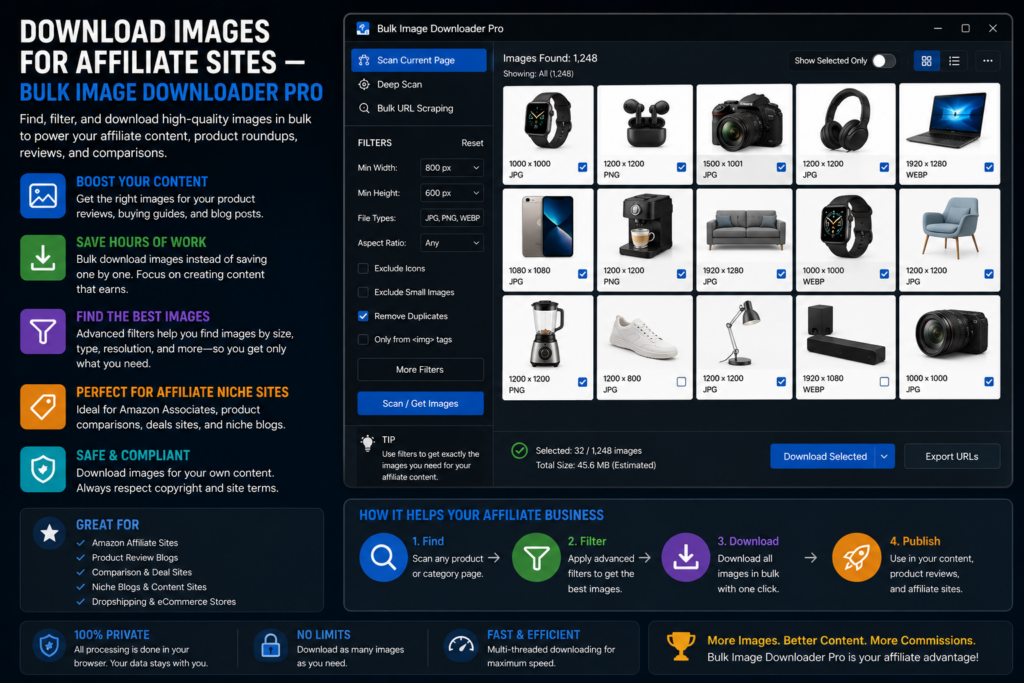Click the Export URLs button
The height and width of the screenshot is (683, 1024).
pos(952,456)
